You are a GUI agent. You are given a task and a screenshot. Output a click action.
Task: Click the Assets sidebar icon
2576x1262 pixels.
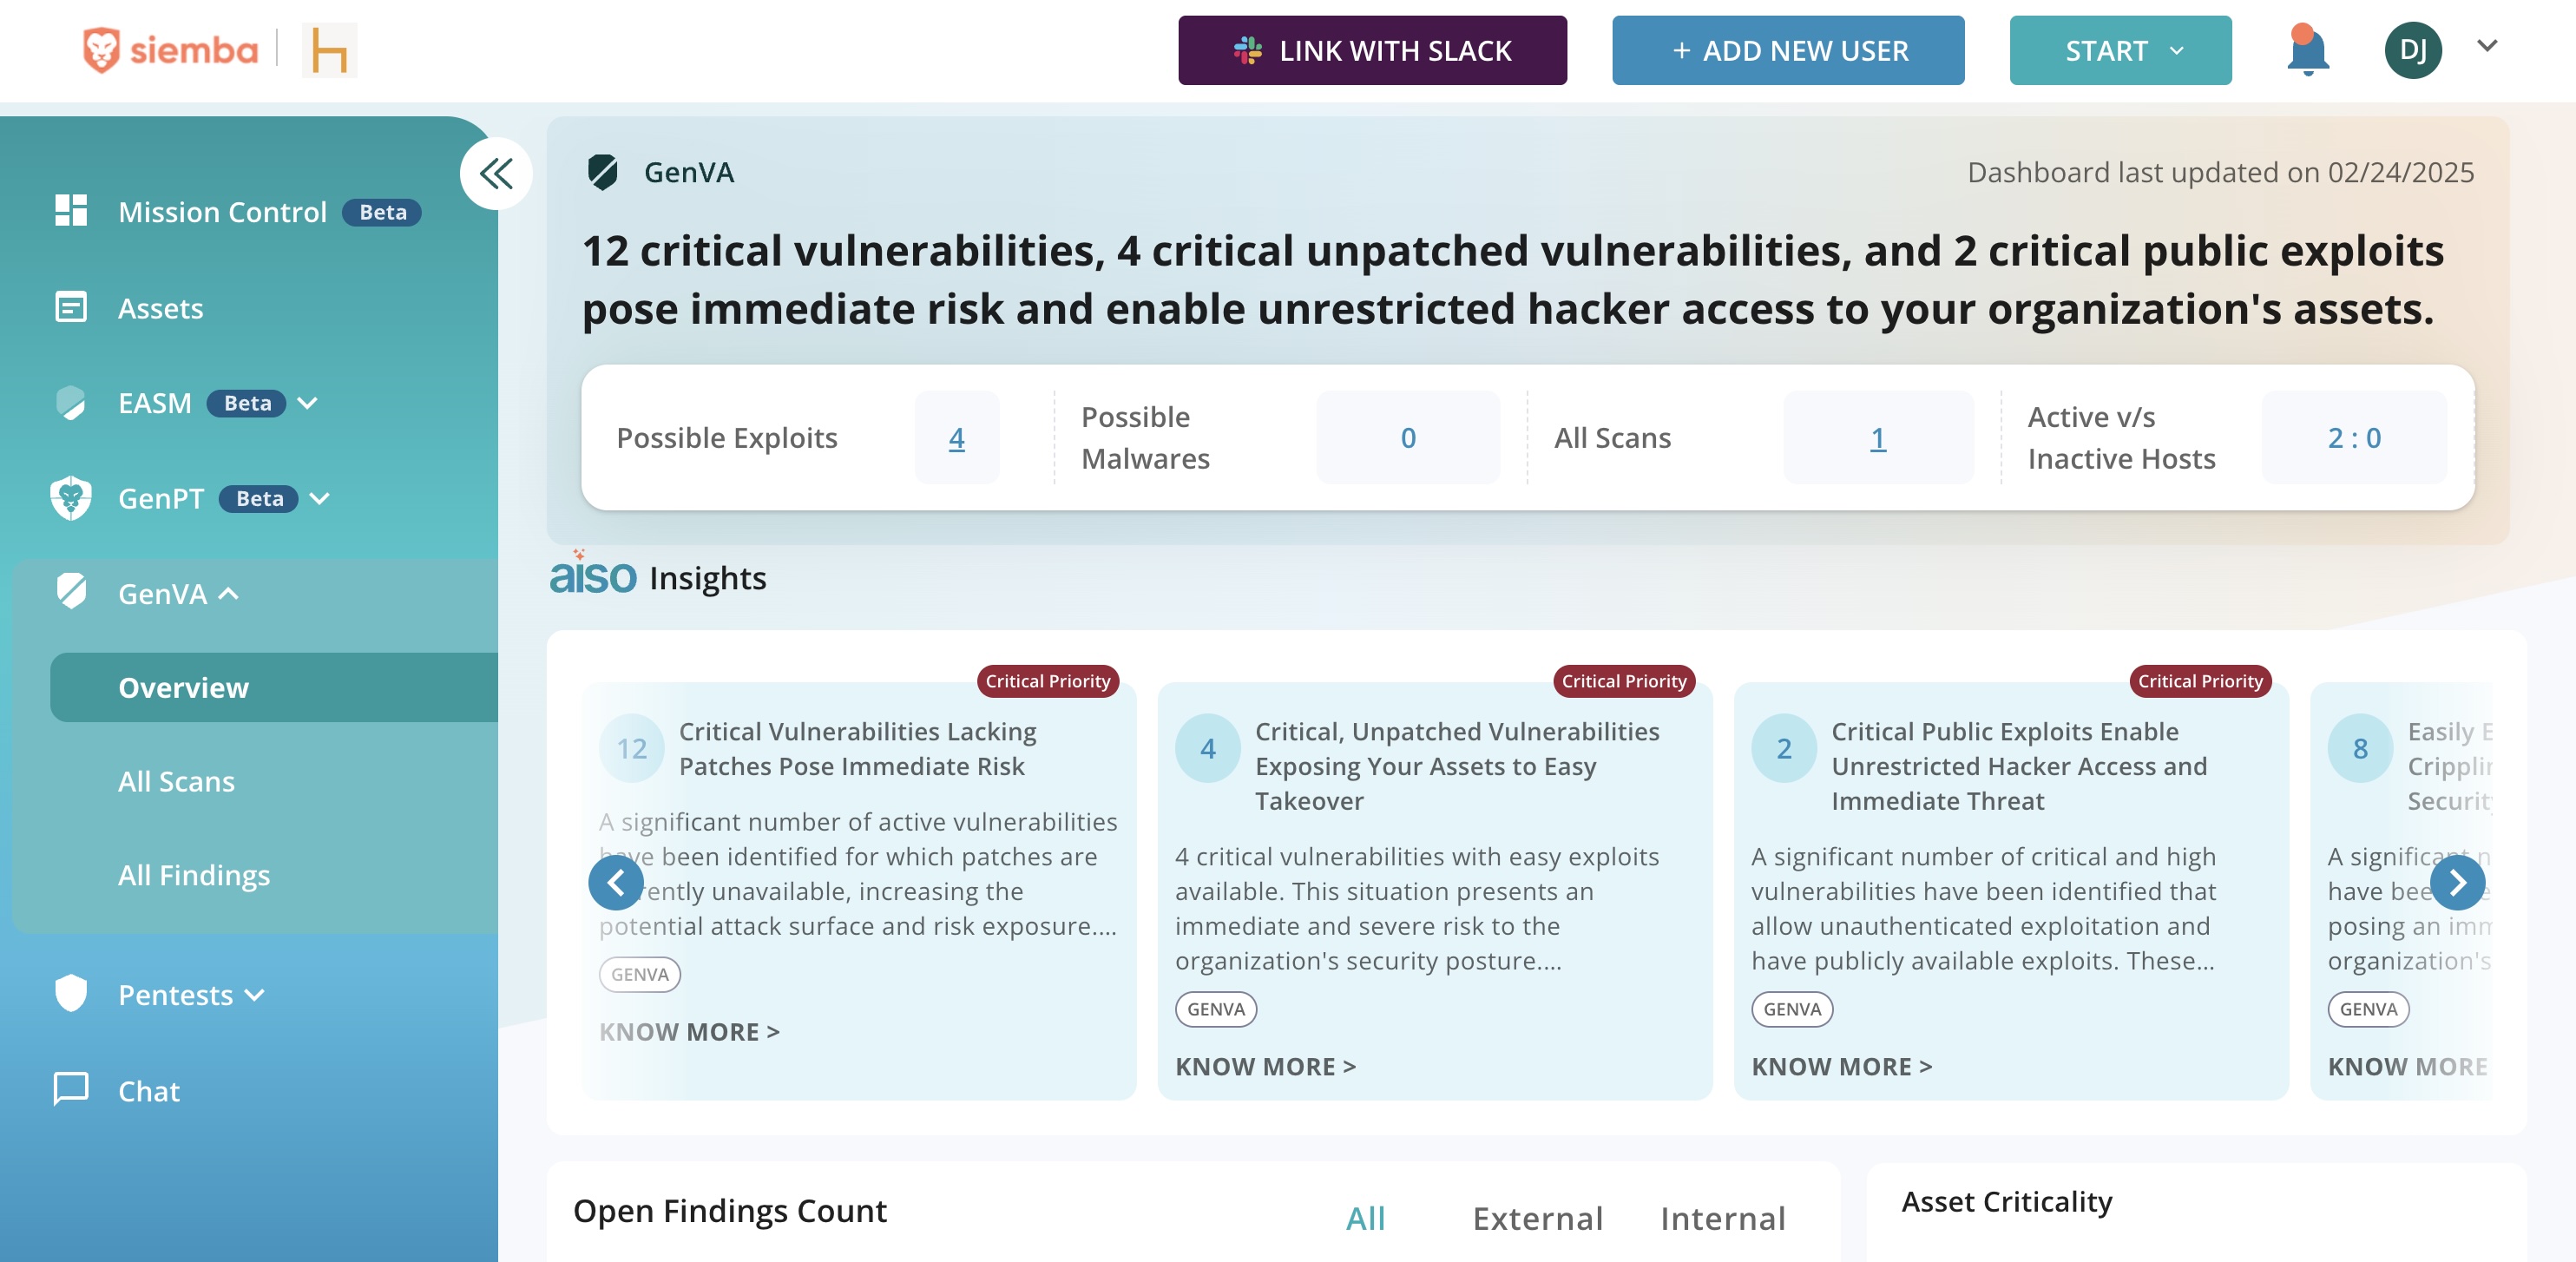click(x=71, y=307)
